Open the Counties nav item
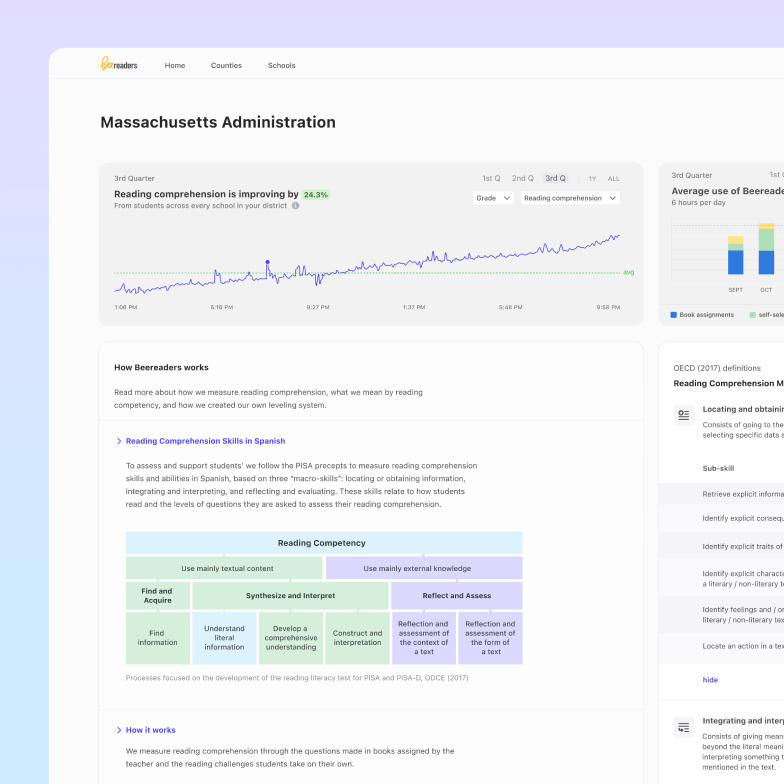Screen dimensions: 784x784 (x=226, y=66)
